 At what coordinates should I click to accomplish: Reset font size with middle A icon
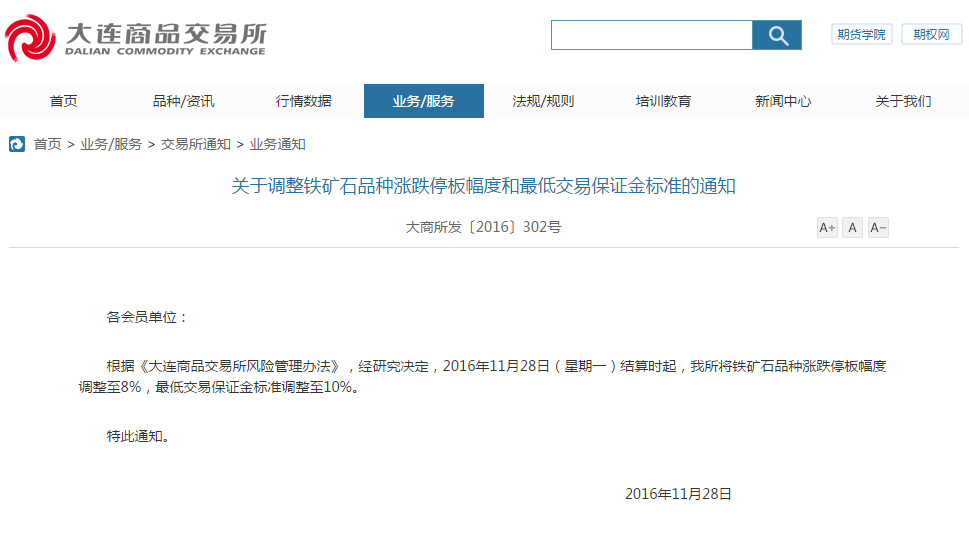(x=852, y=228)
